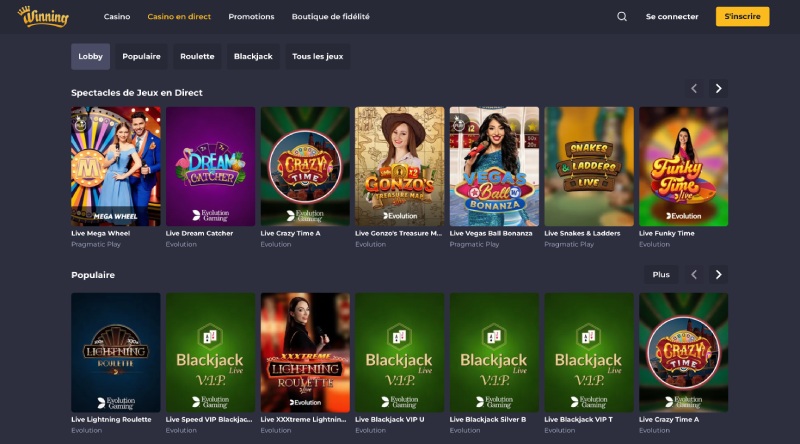This screenshot has width=800, height=444.
Task: Go back in live game shows carousel
Action: pos(694,88)
